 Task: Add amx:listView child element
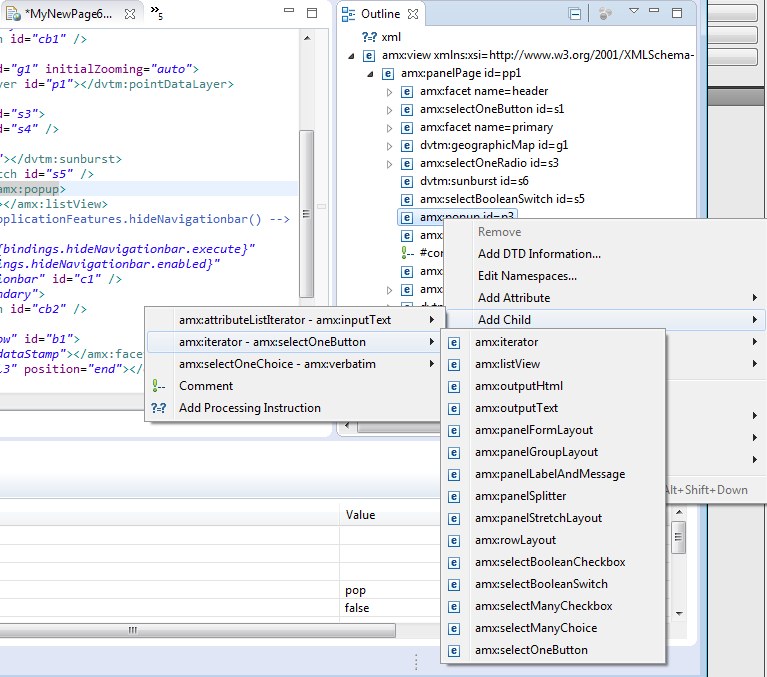pyautogui.click(x=553, y=364)
